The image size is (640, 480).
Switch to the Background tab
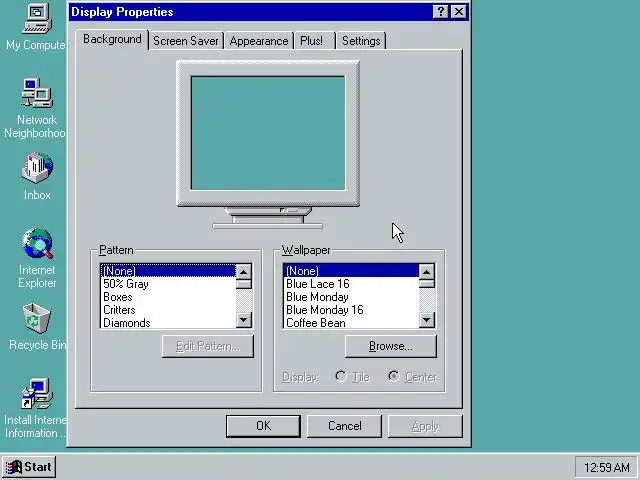point(112,39)
